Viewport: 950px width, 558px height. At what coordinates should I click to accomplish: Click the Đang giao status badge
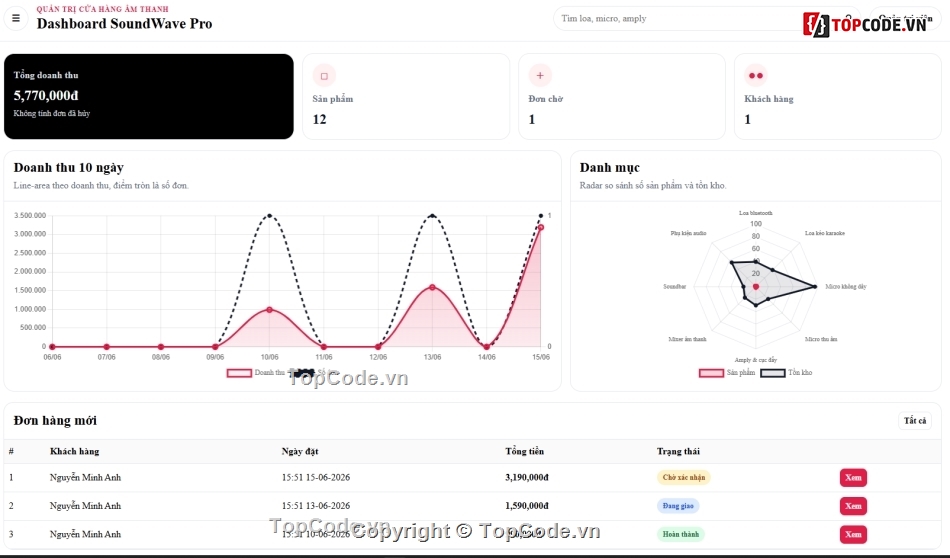point(678,506)
